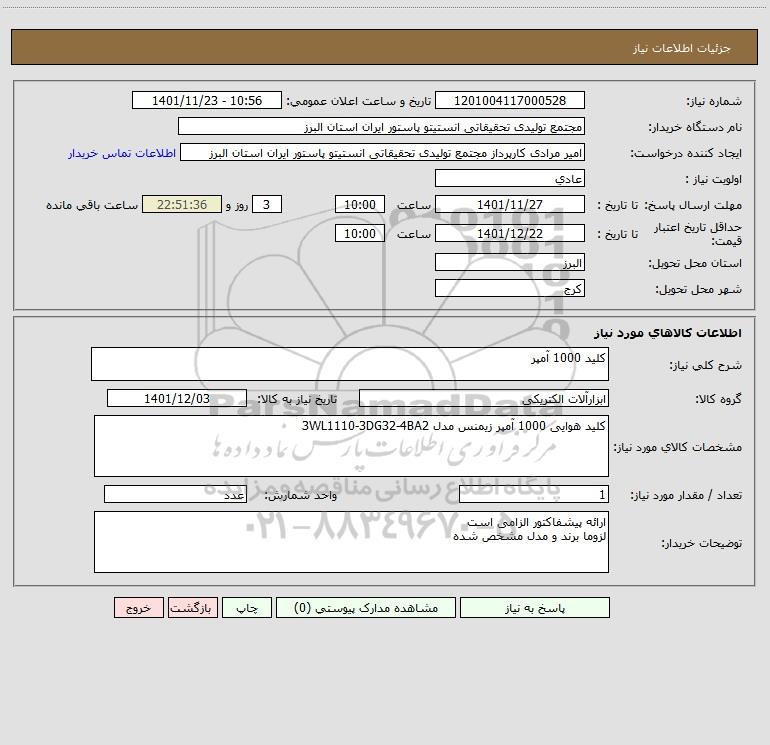Click the delivery city field کرج
This screenshot has width=770, height=745.
click(510, 288)
